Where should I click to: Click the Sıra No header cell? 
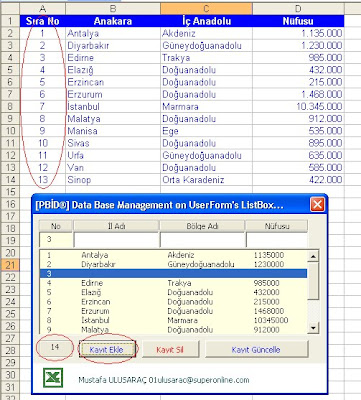tap(42, 21)
